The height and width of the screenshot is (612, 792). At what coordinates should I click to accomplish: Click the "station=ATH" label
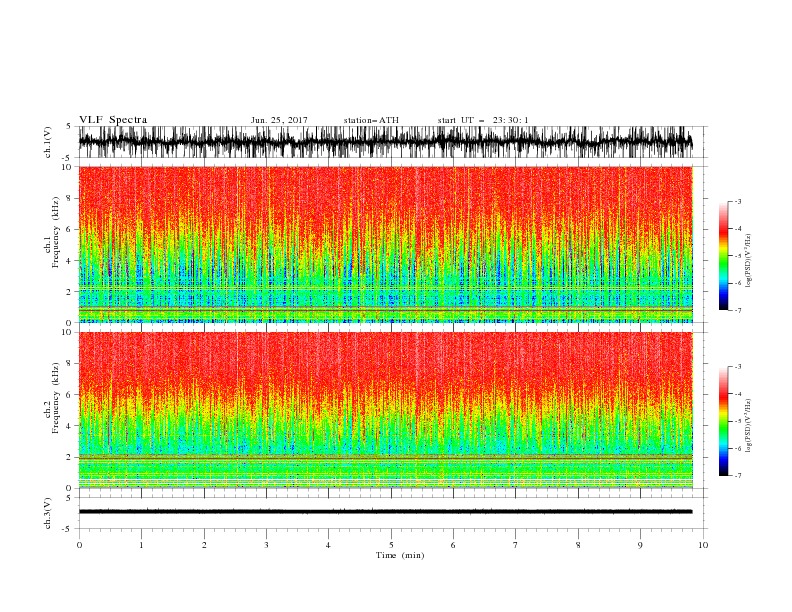371,120
